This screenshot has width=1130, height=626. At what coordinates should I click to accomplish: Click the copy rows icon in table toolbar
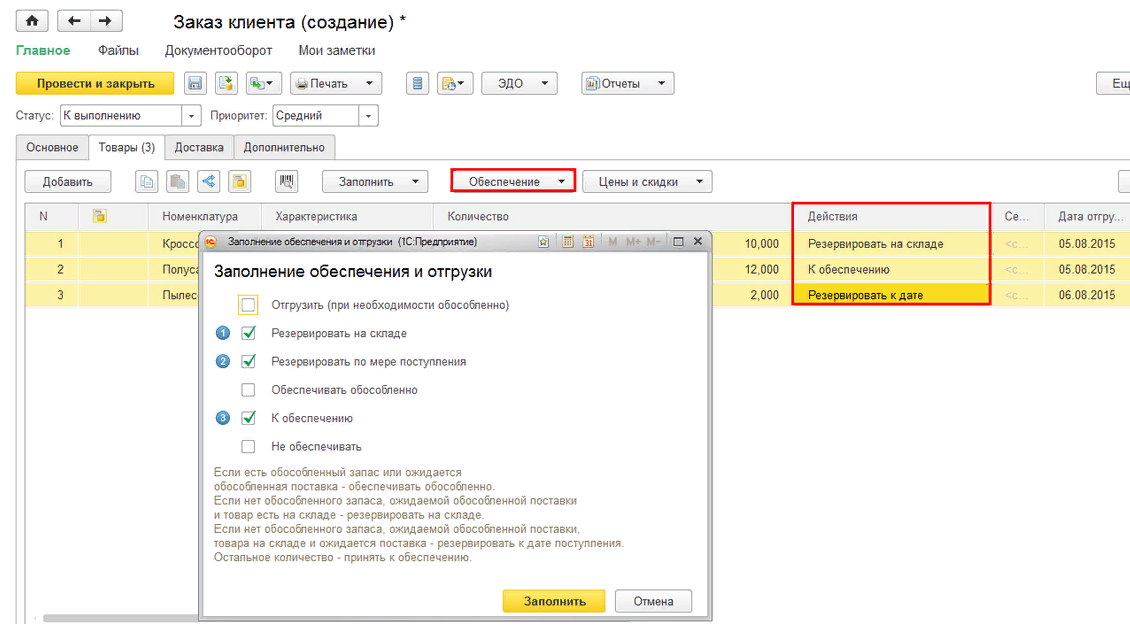point(147,182)
